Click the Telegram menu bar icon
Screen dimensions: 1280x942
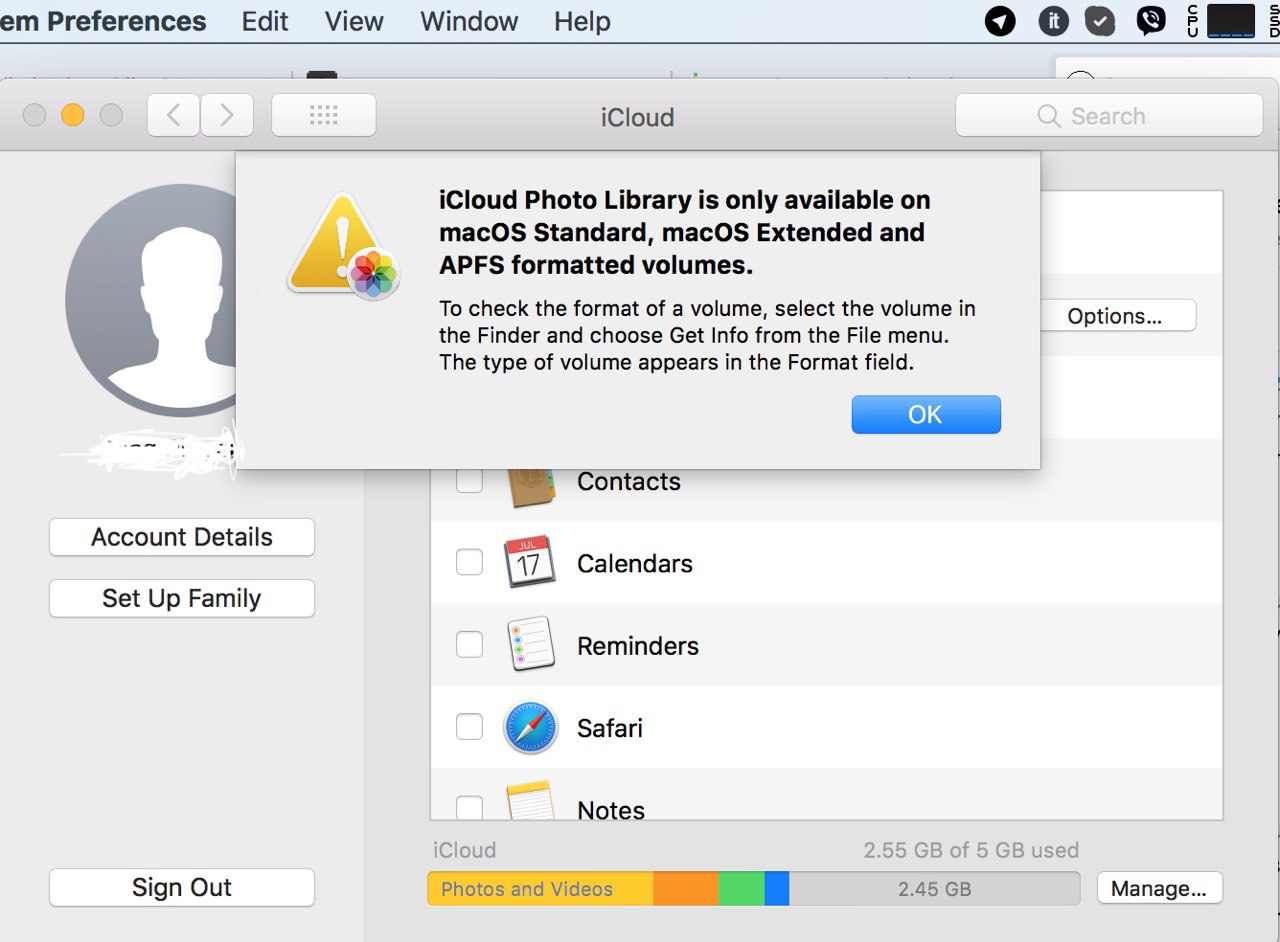[1000, 21]
